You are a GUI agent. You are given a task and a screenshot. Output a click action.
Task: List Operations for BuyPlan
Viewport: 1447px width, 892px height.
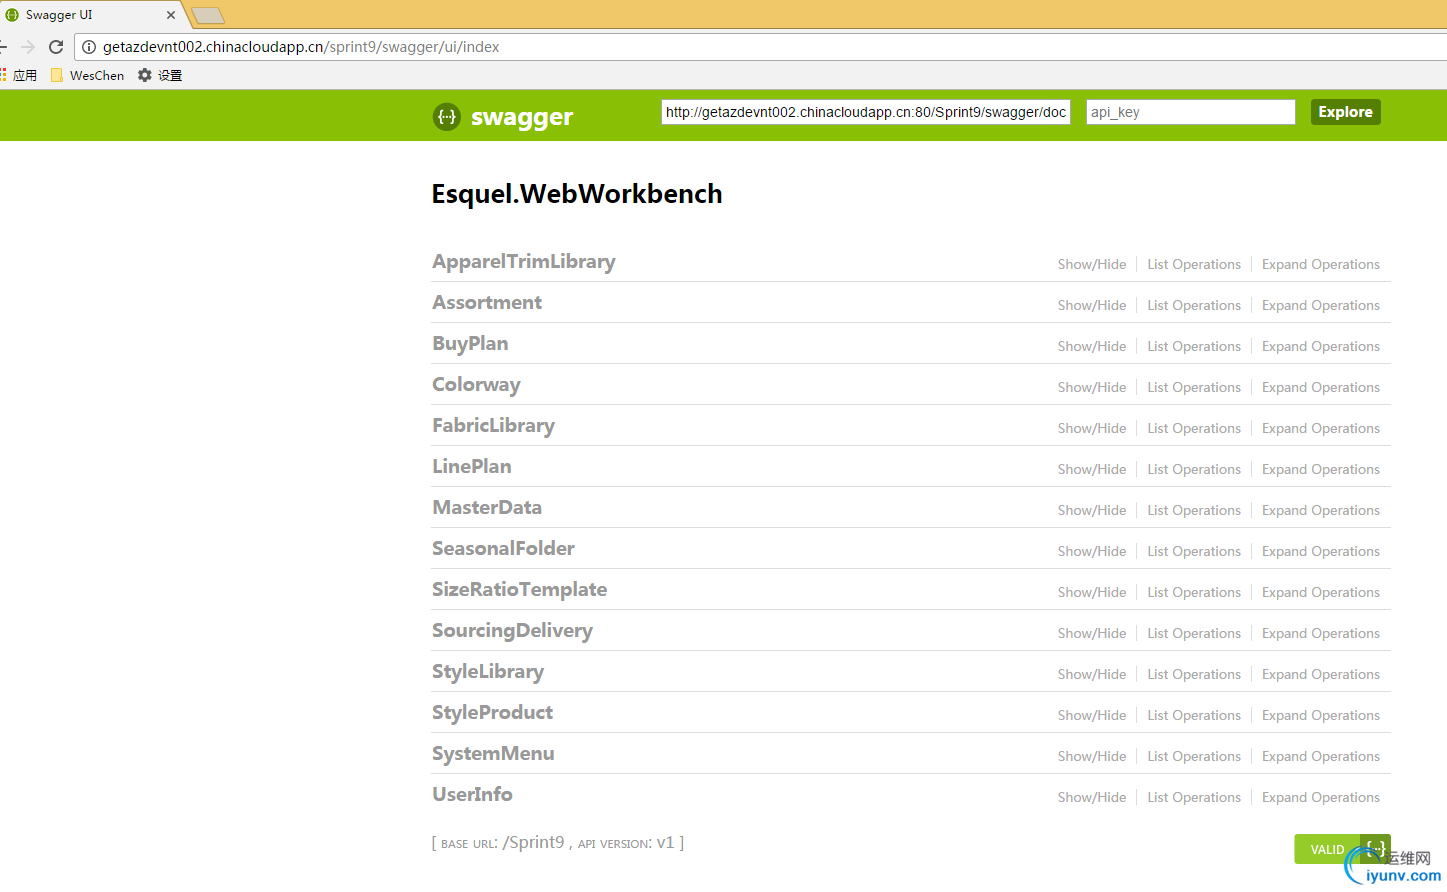[1194, 346]
